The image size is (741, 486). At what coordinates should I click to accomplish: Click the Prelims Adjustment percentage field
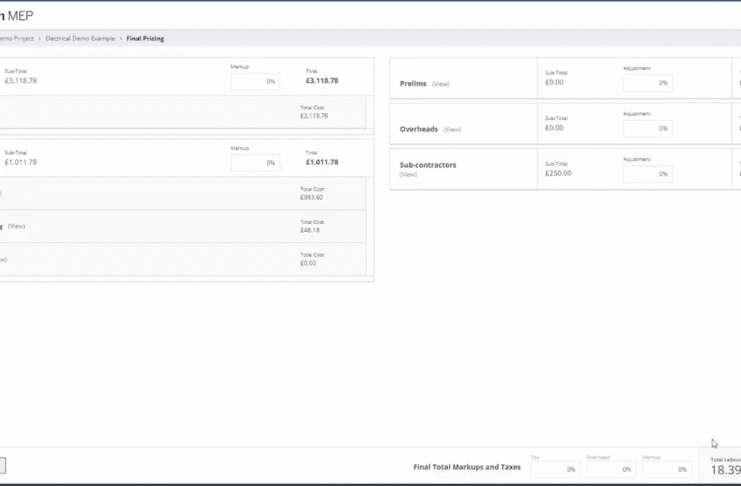(647, 83)
